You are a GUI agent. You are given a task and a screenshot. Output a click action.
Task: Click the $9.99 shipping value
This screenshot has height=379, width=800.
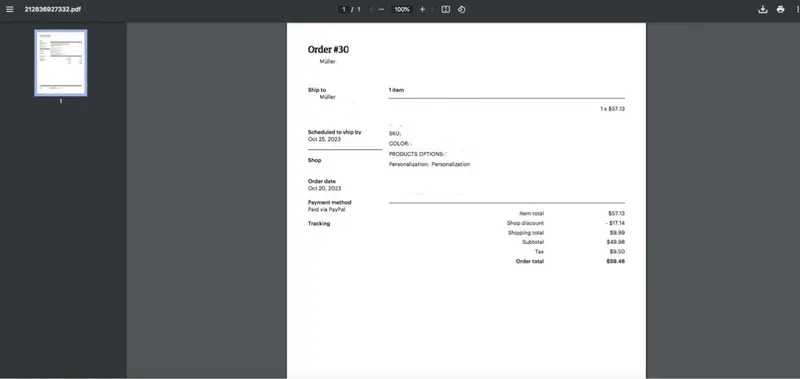point(617,233)
